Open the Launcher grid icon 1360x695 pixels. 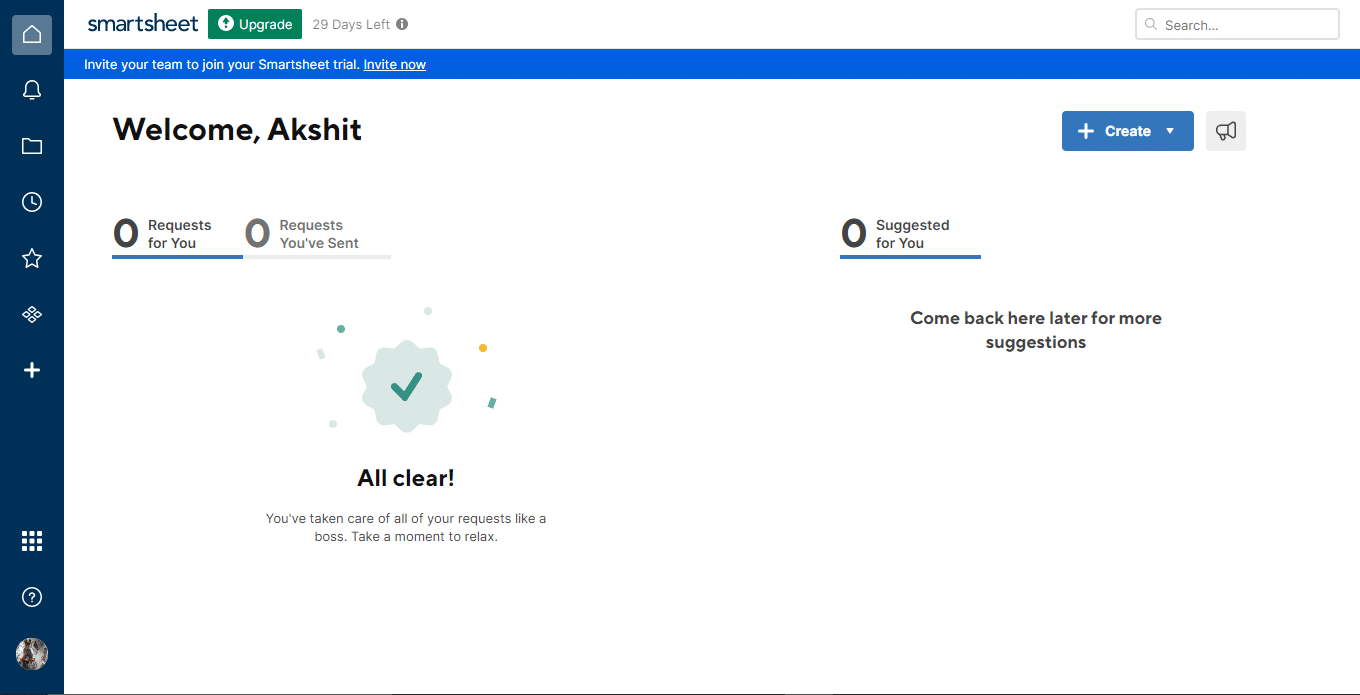[x=32, y=541]
